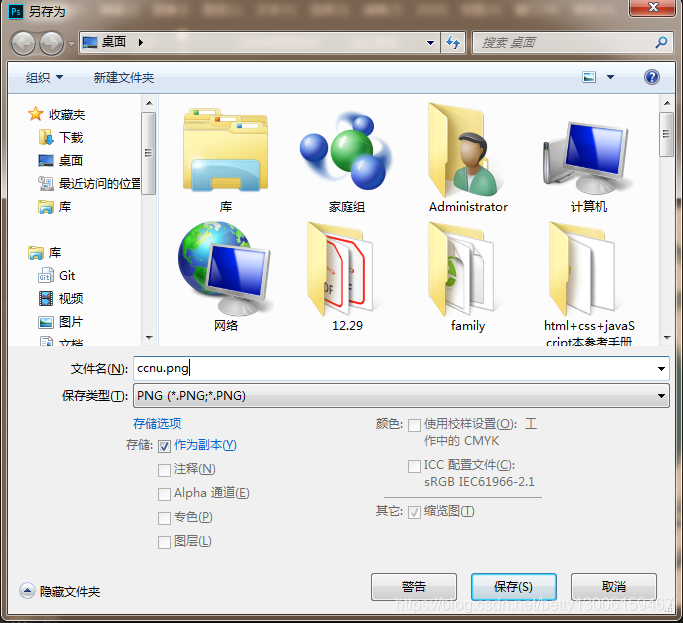Click the Back navigation arrow
683x623 pixels.
point(23,43)
